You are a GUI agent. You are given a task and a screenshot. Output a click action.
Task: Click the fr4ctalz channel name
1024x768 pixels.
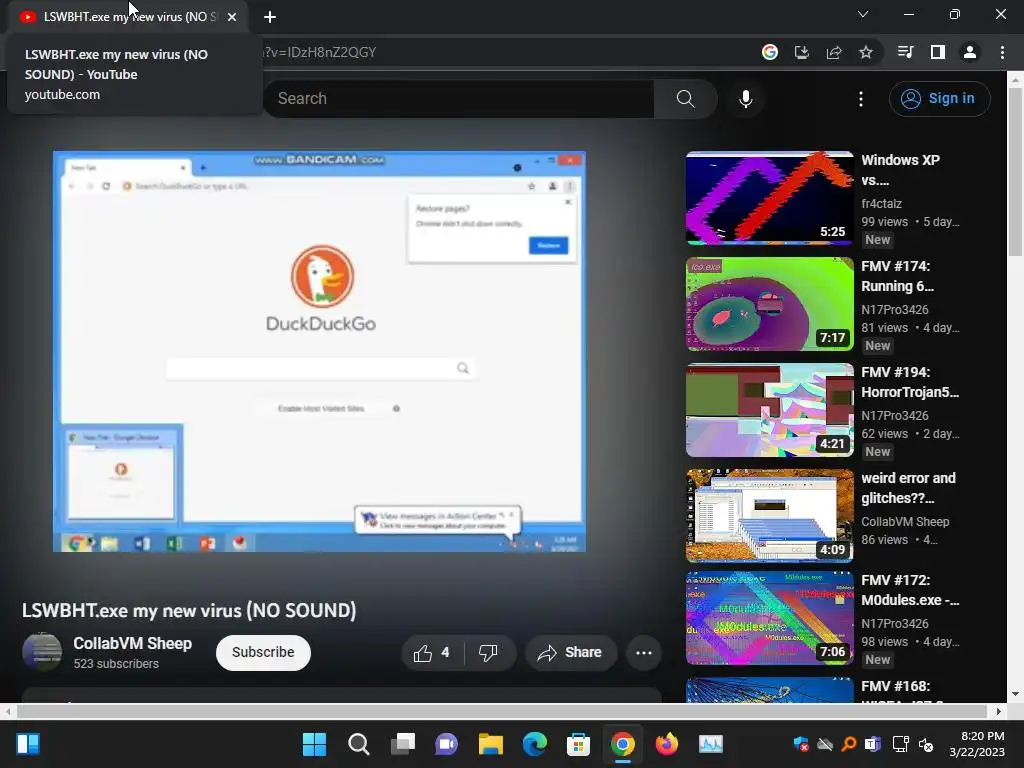pyautogui.click(x=881, y=204)
